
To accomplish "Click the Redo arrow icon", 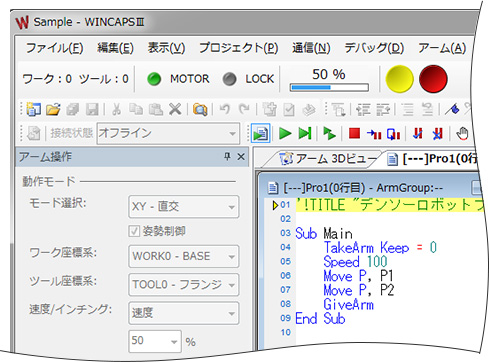I will tap(244, 109).
